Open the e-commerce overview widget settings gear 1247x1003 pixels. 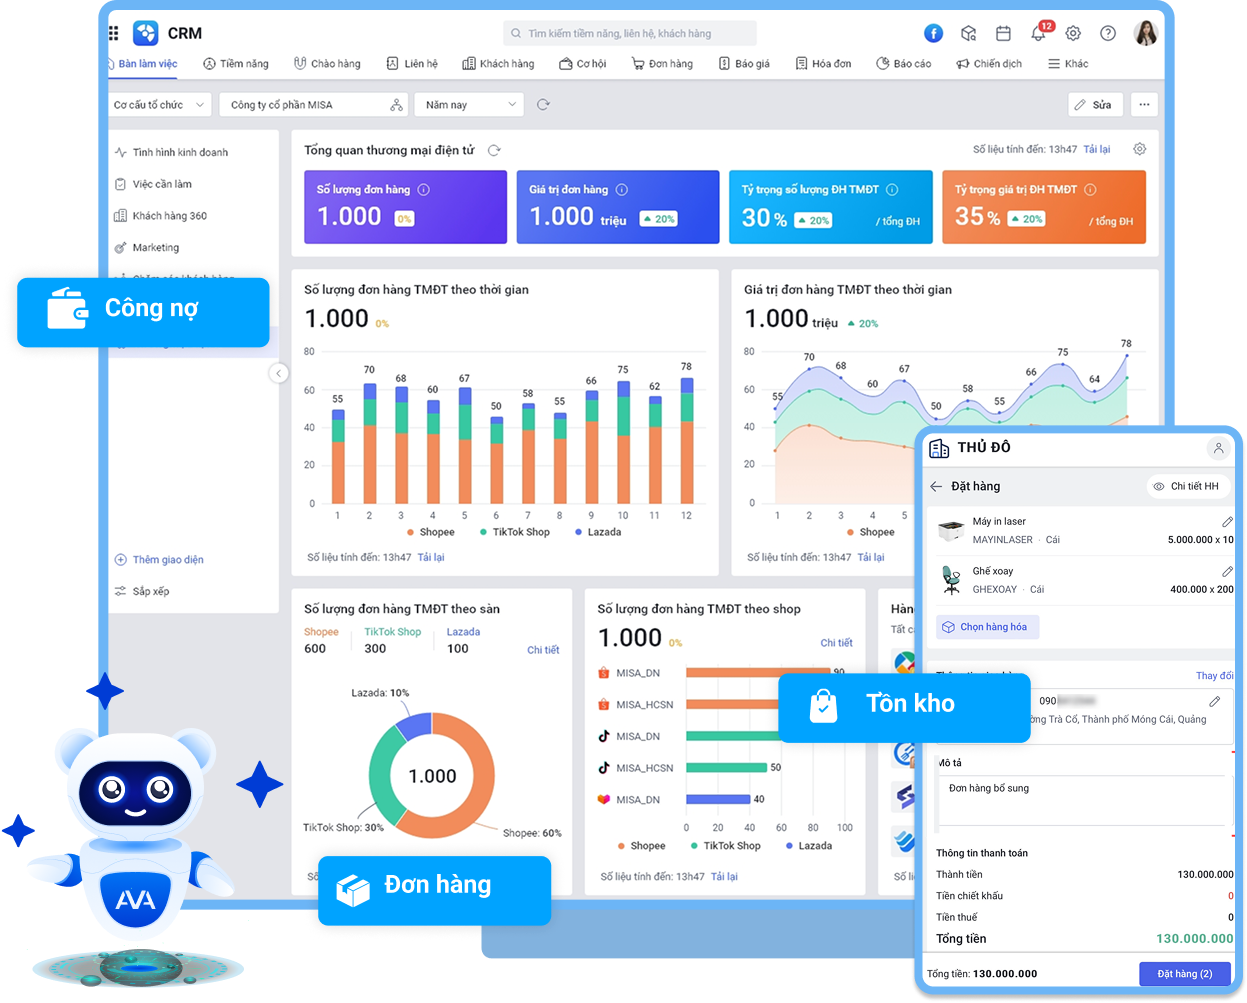(x=1139, y=149)
